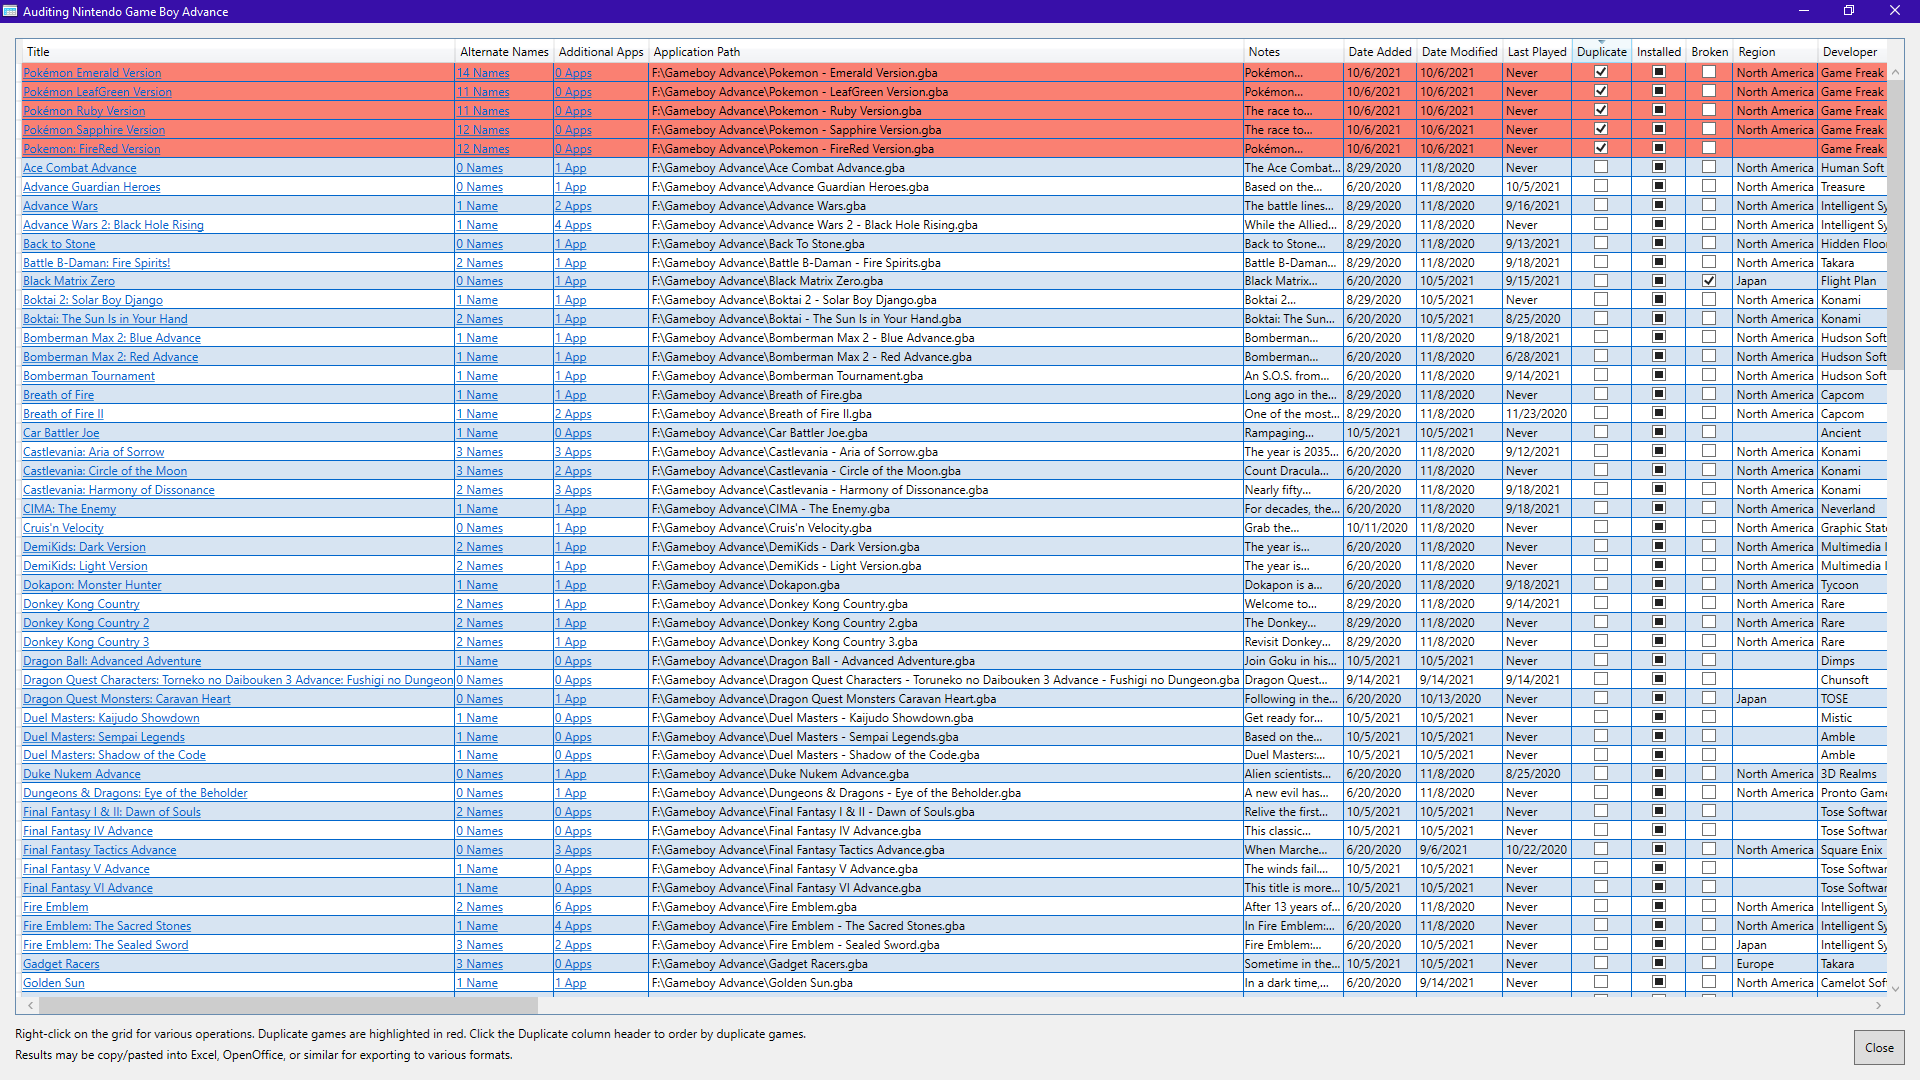Uncheck Broken for Black Matrix Zero
The height and width of the screenshot is (1080, 1920).
(1709, 281)
